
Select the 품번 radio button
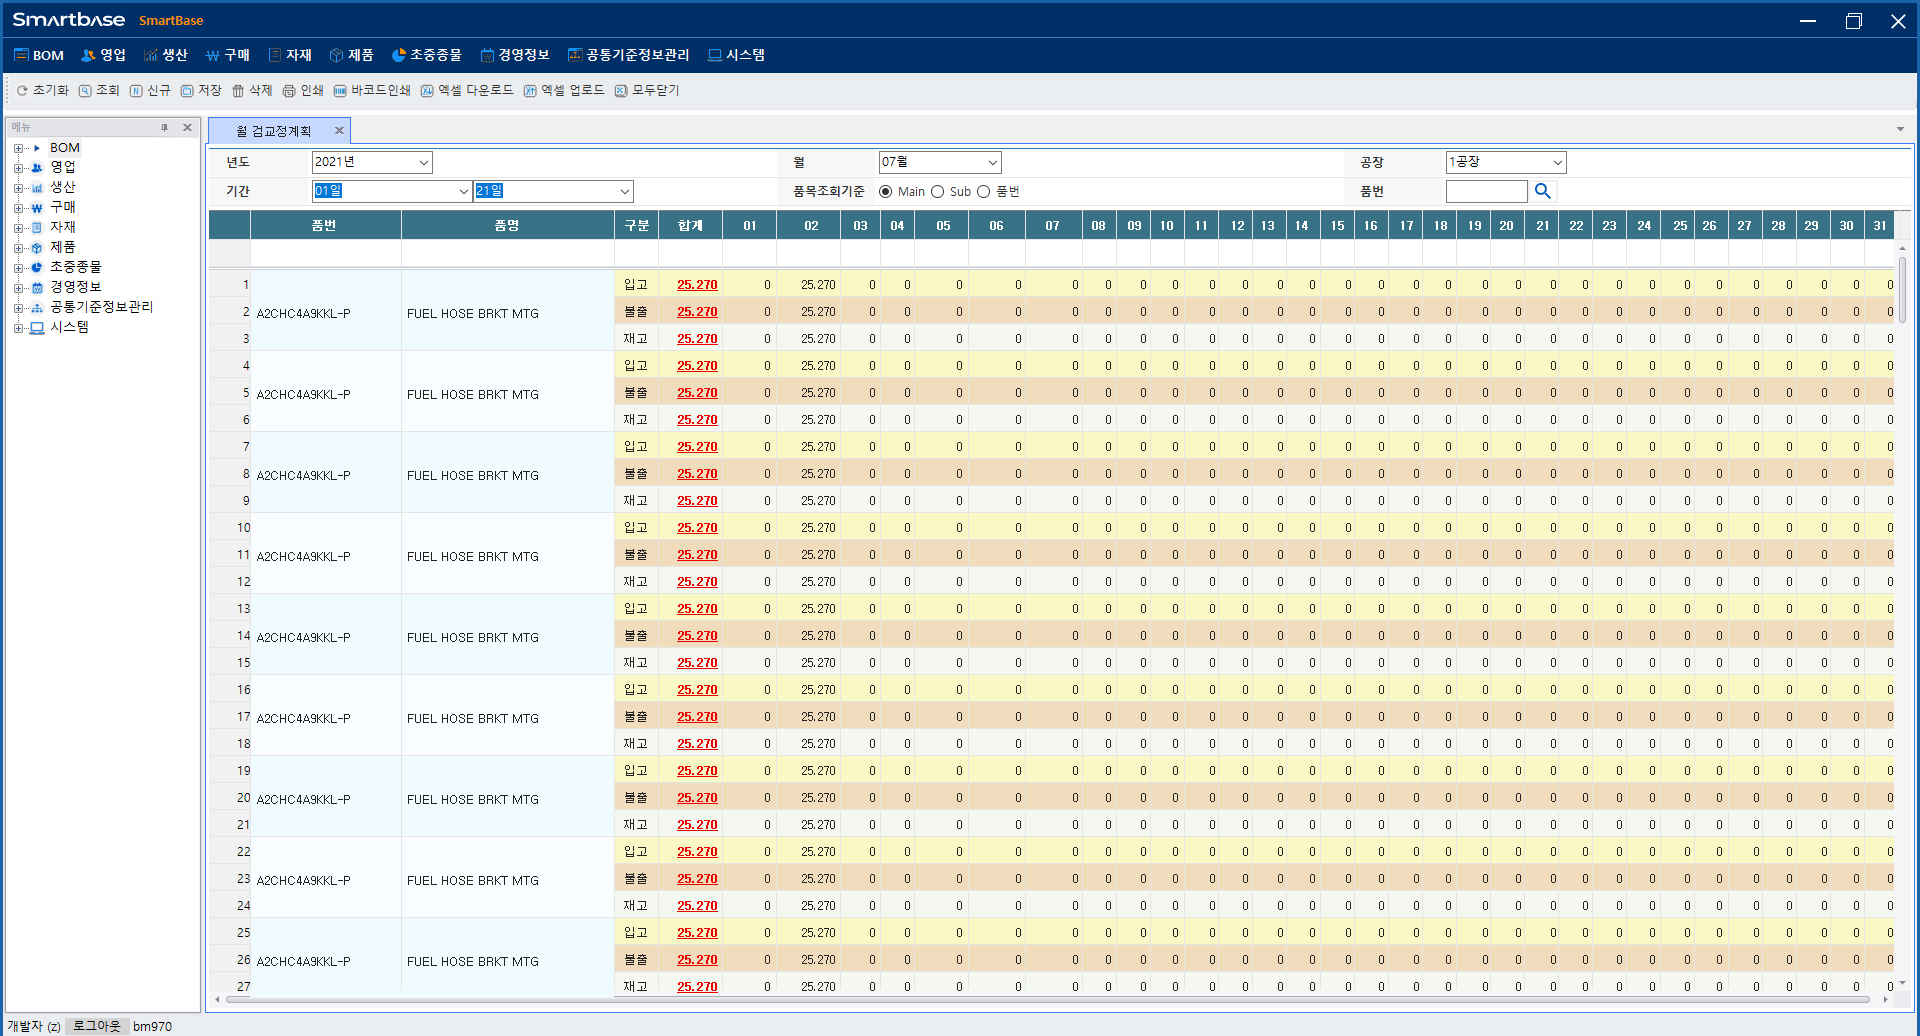pos(983,192)
